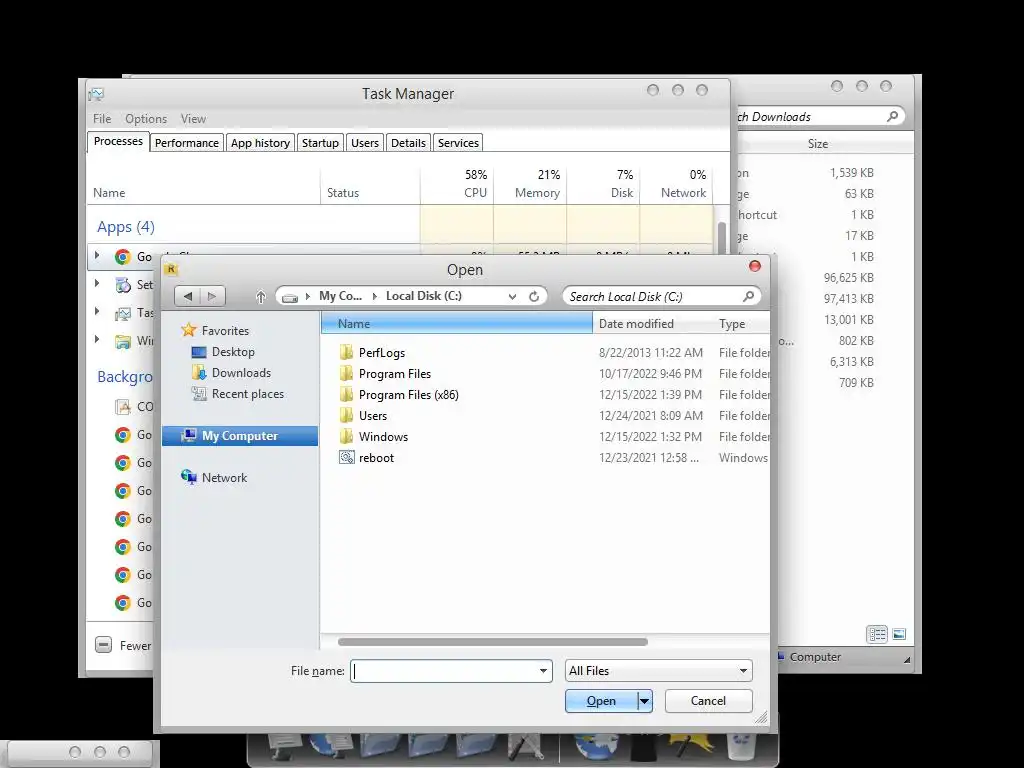Click the Forward arrow in Open dialog
Viewport: 1024px width, 768px height.
click(212, 296)
